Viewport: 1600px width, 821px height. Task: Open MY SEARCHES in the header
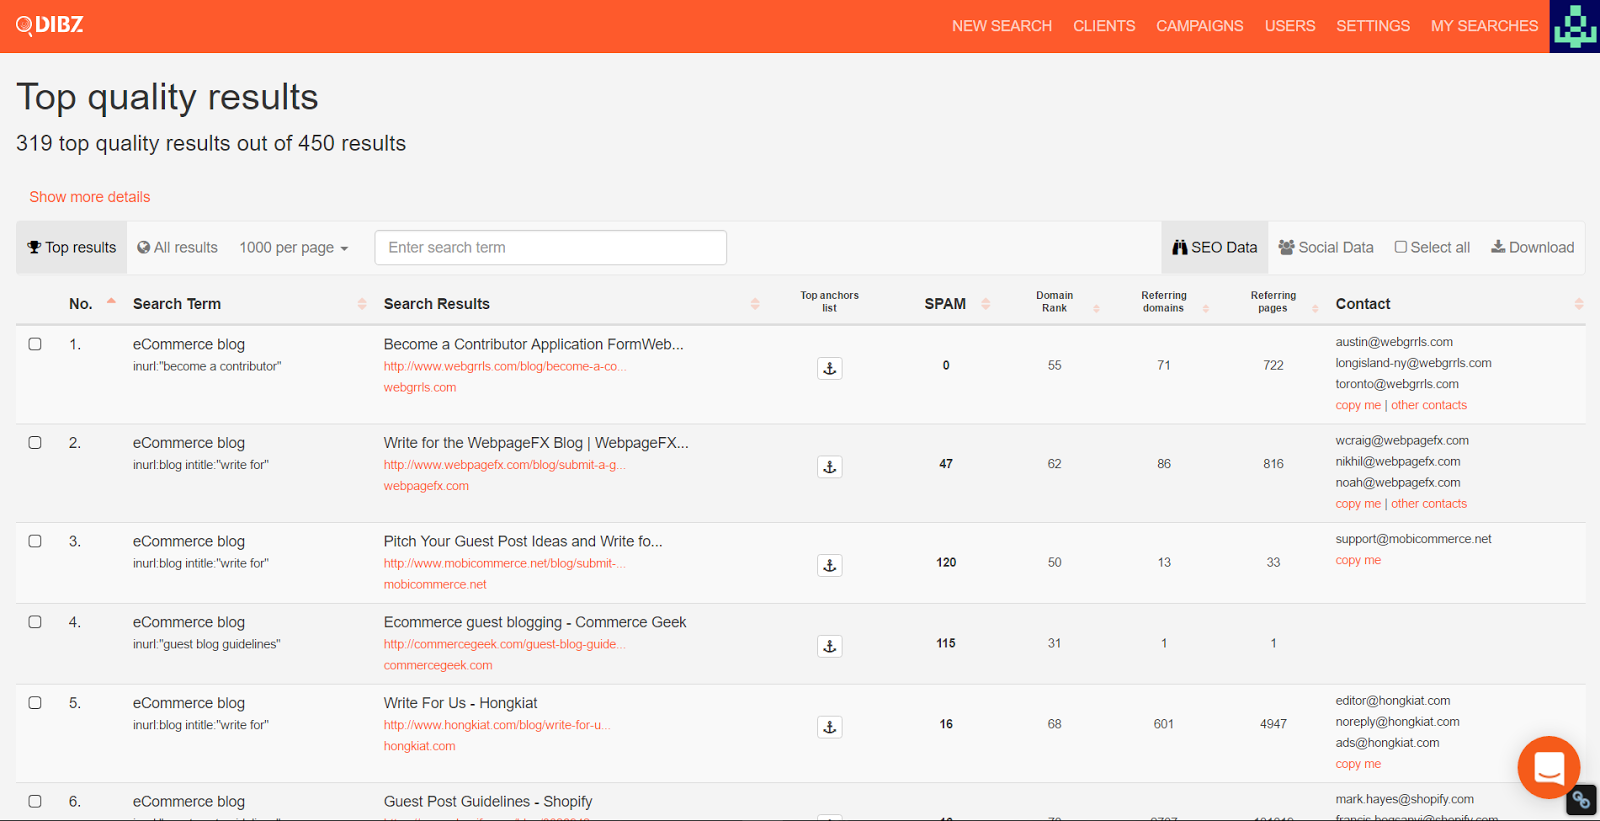click(1484, 26)
